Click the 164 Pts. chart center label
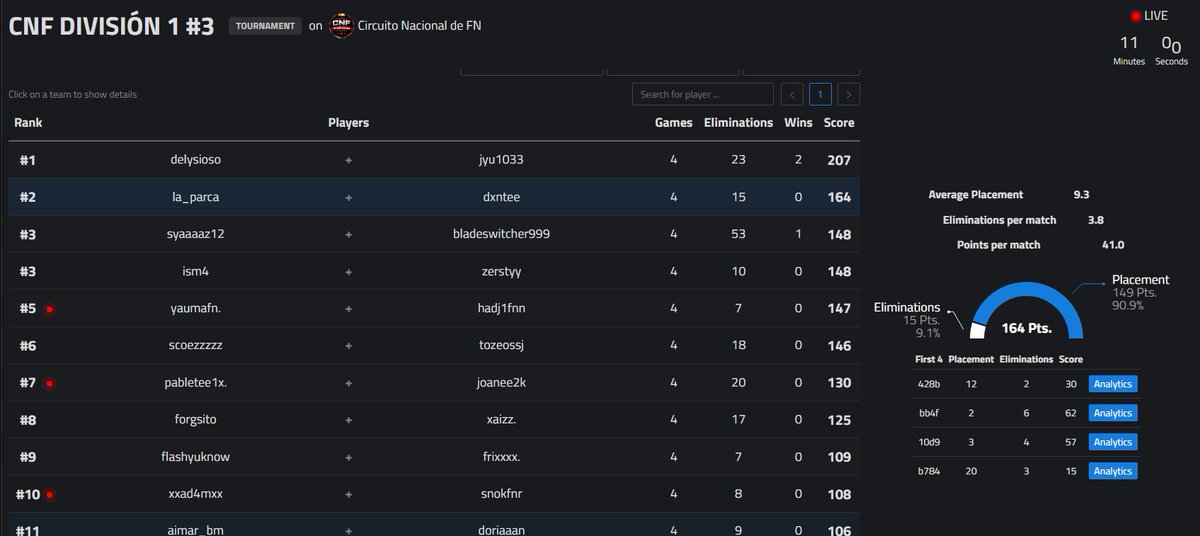Screen dimensions: 1200x536 [1026, 328]
